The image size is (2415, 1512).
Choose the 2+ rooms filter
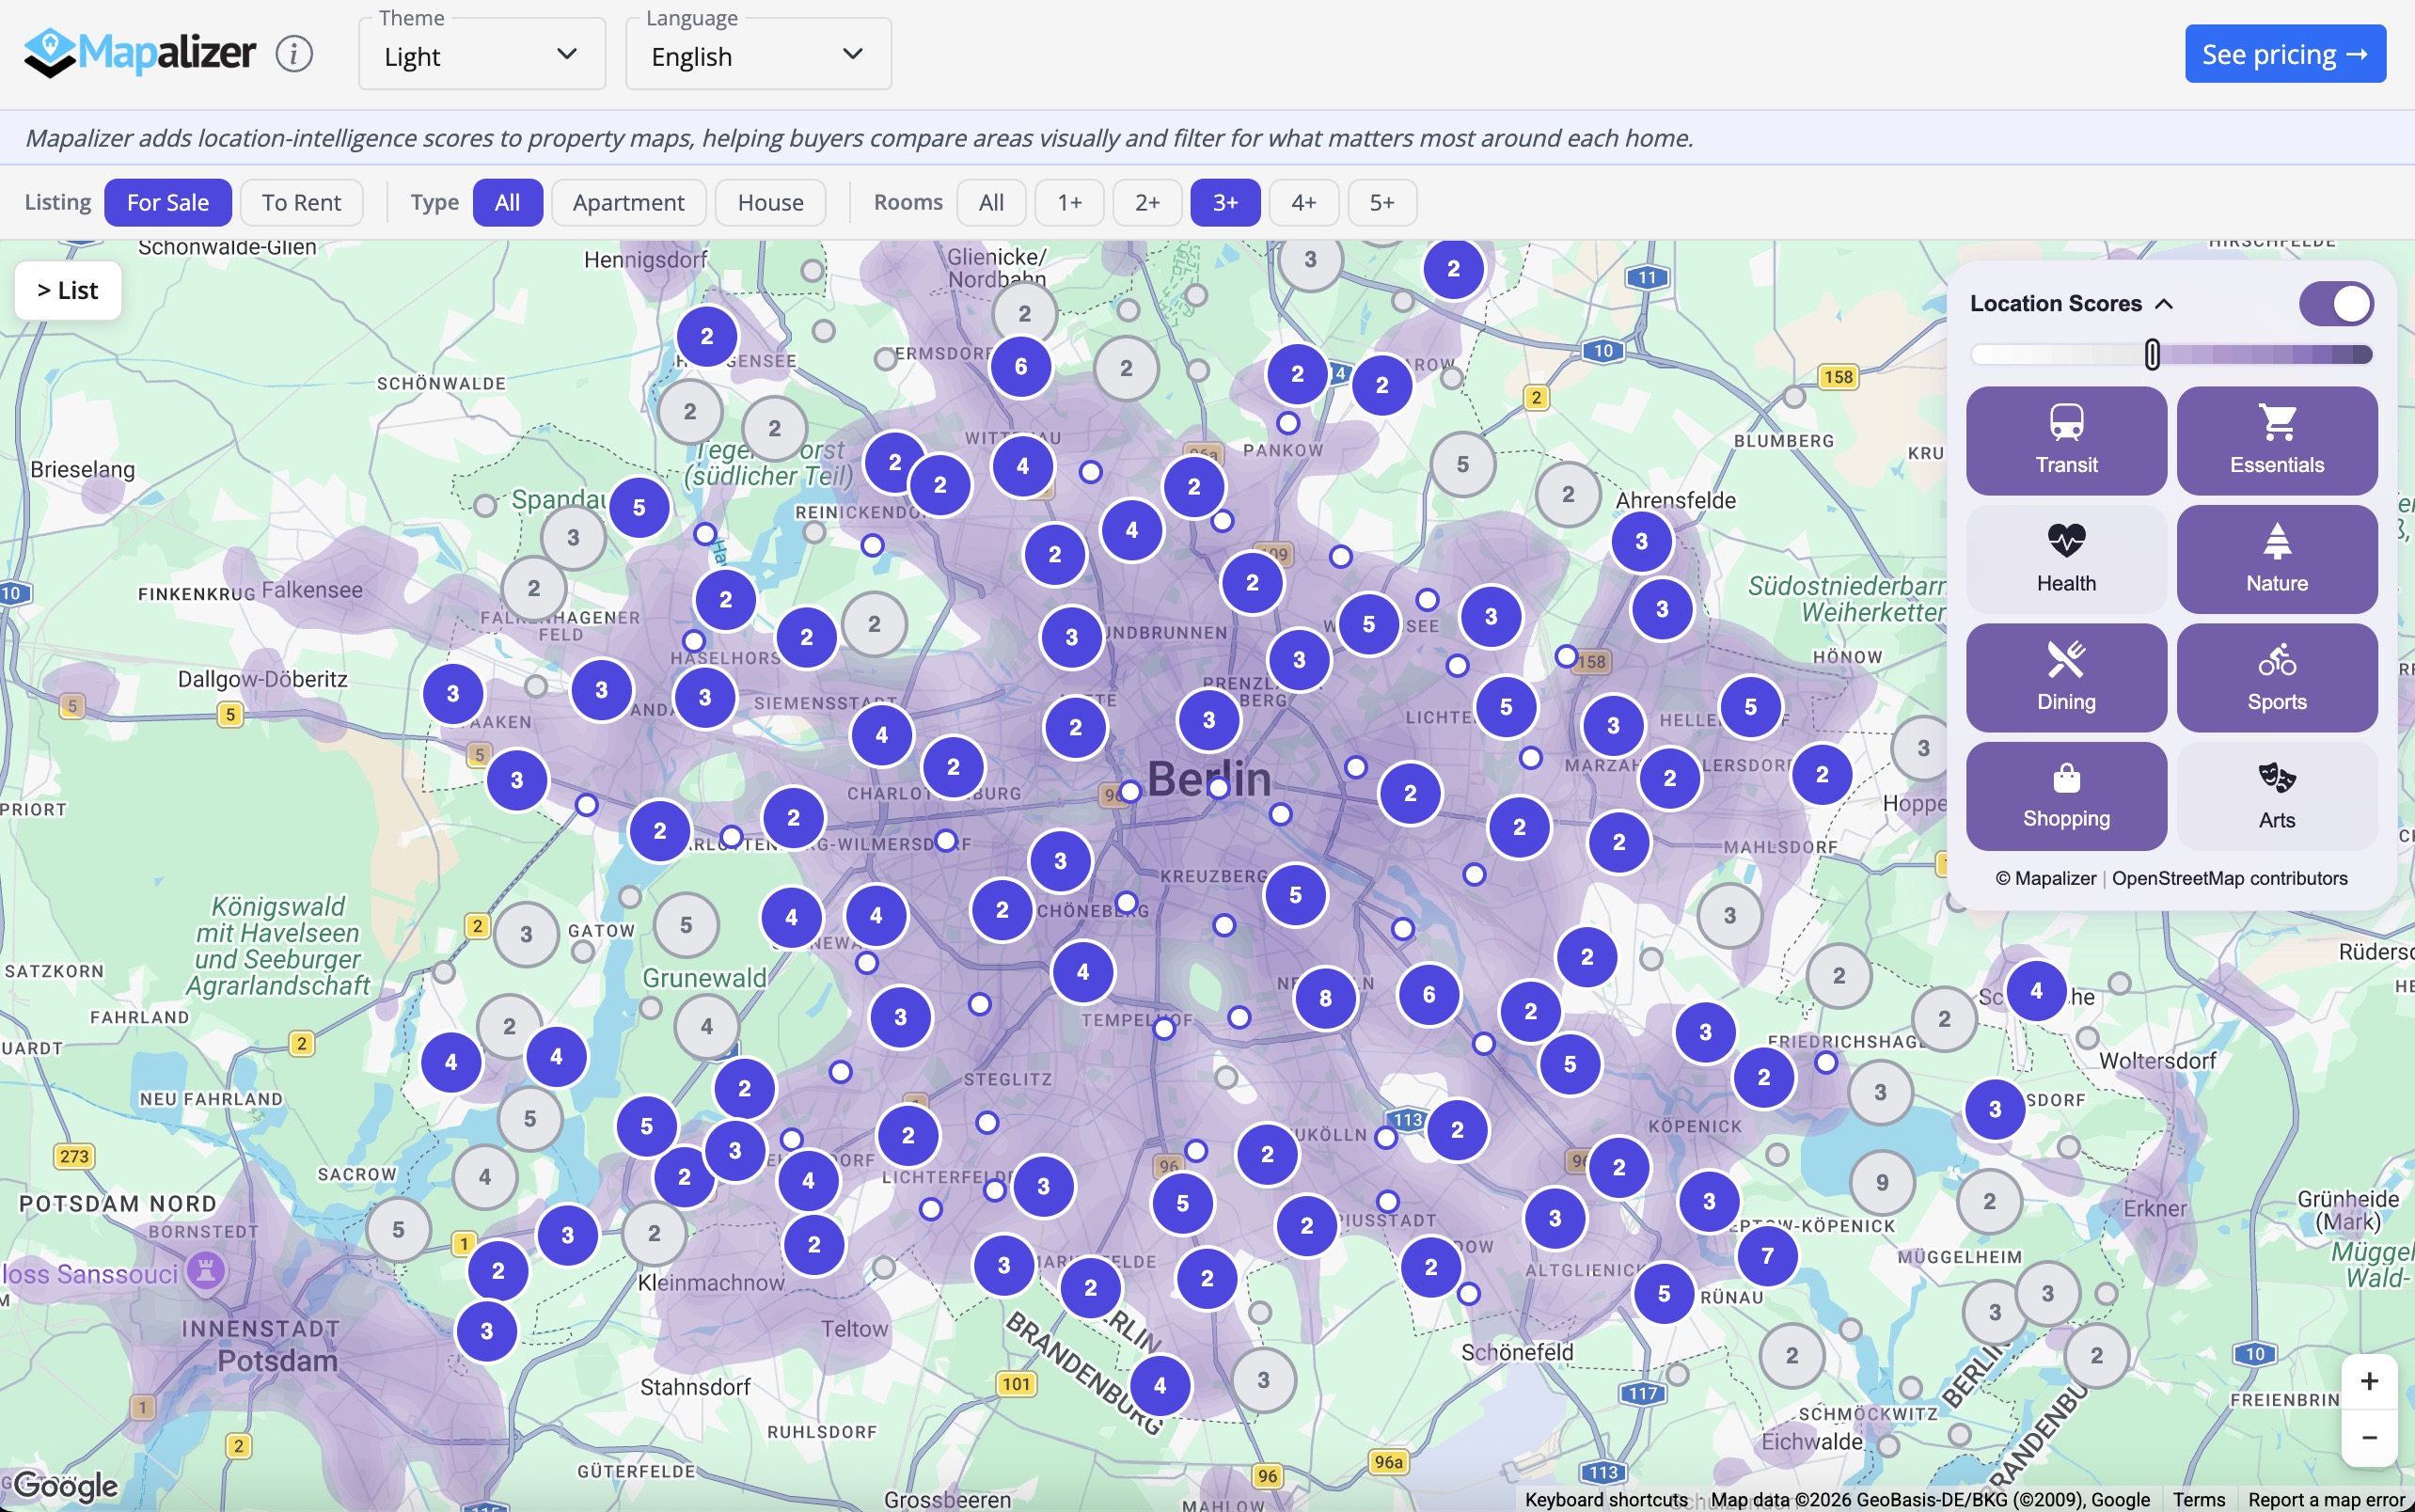[x=1147, y=203]
